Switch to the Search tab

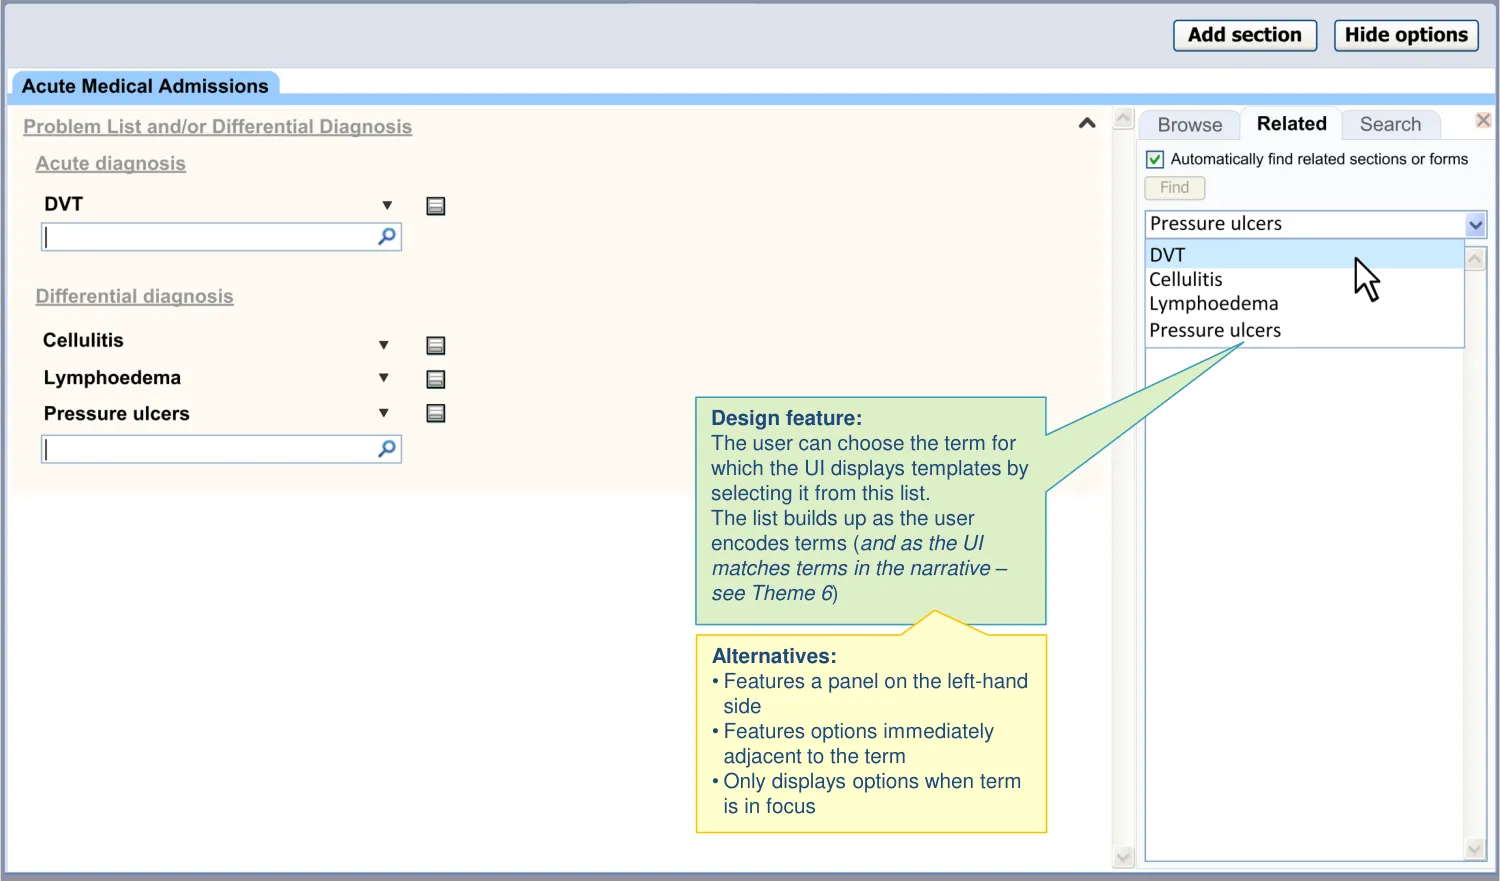[x=1389, y=125]
